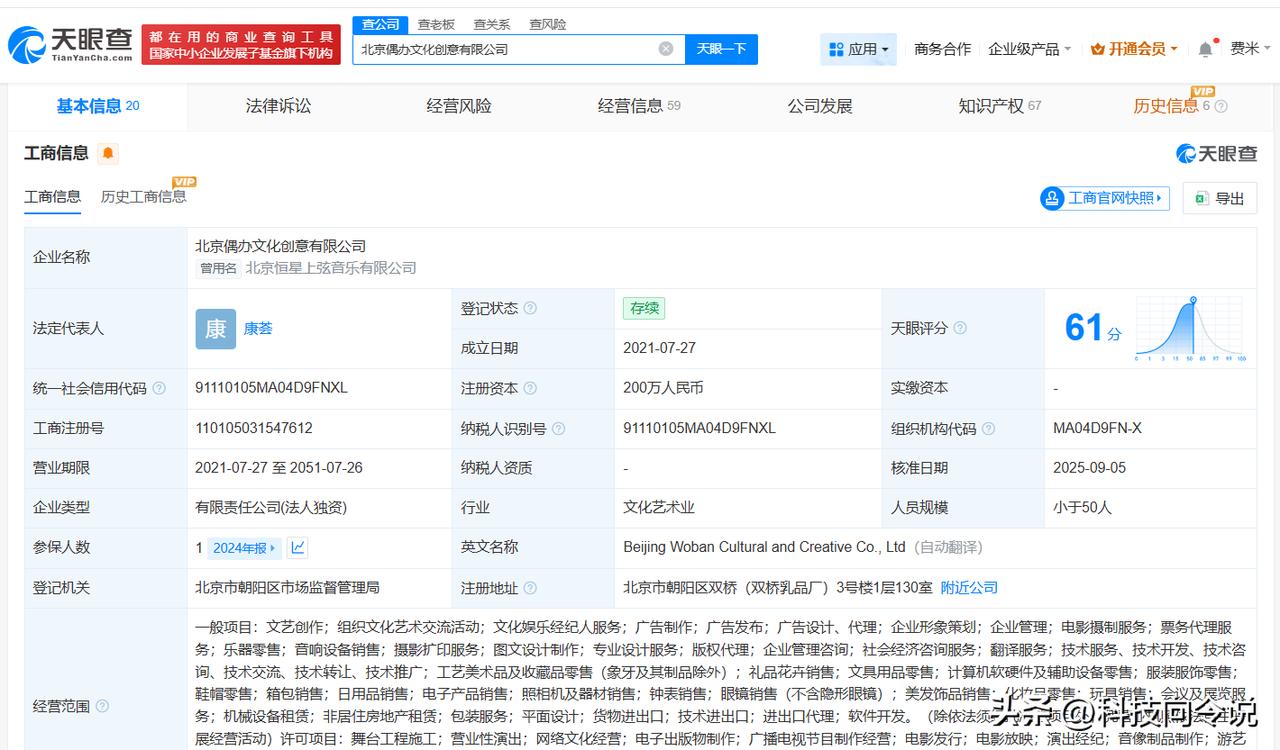
Task: Click the English name Beijing Woban Cultural and Creative
Action: [x=765, y=547]
